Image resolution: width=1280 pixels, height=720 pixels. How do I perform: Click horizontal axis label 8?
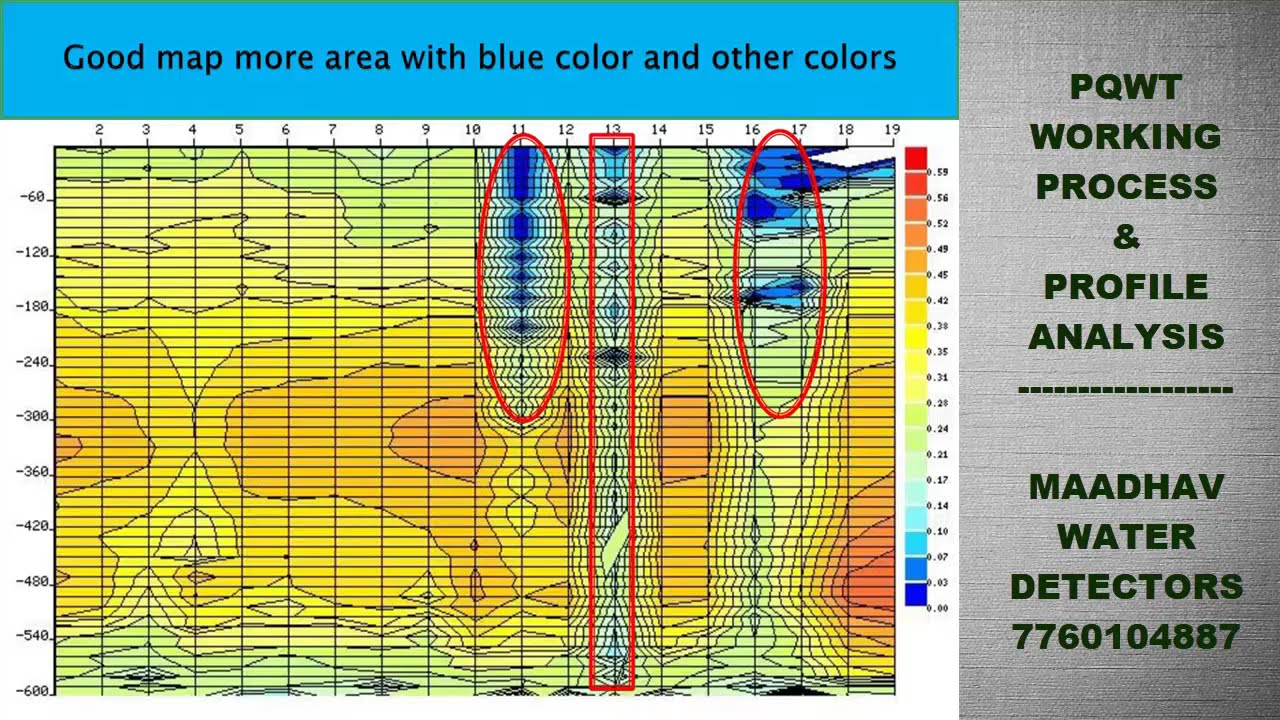(x=379, y=130)
